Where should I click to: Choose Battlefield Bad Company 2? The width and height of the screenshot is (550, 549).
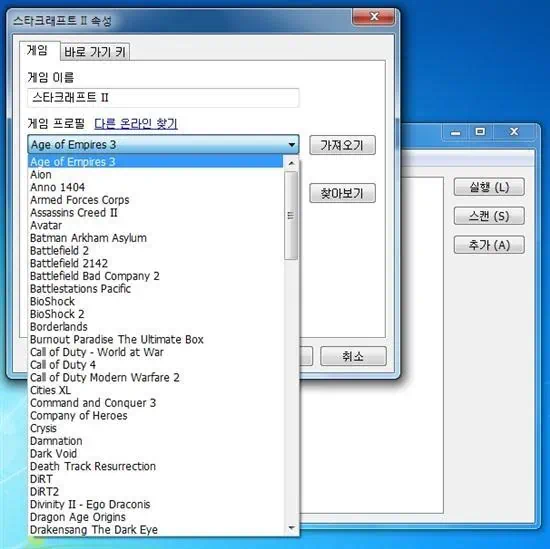156,276
